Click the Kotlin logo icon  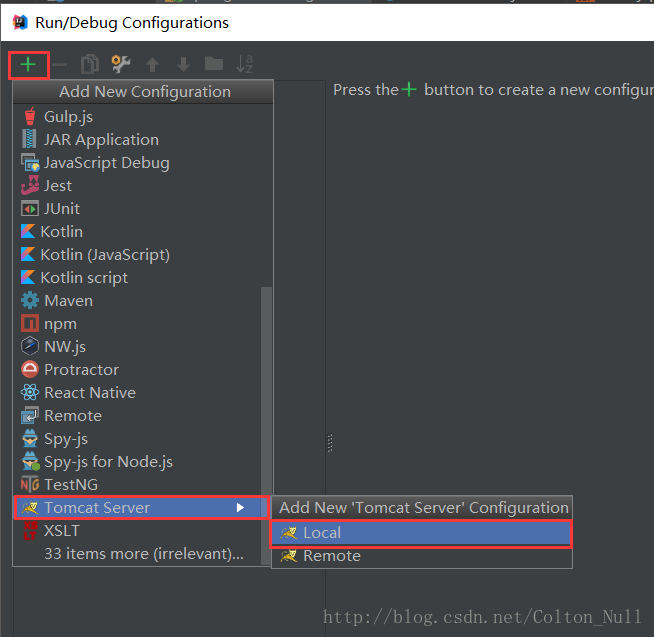coord(28,231)
